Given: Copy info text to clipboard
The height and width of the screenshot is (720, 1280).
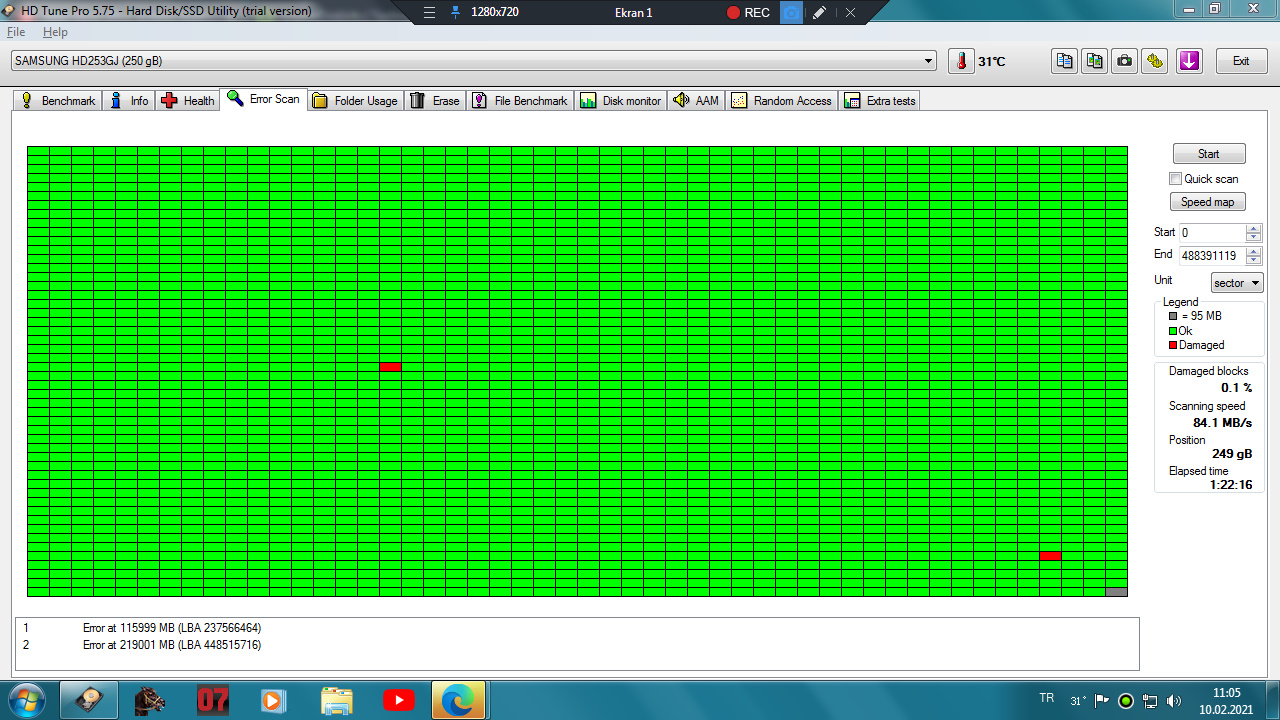Looking at the screenshot, I should pyautogui.click(x=1064, y=61).
